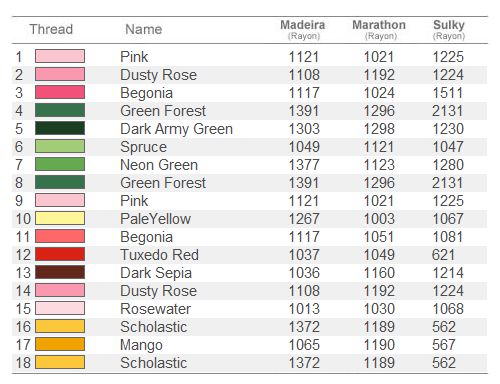
Task: Click Marathon value 1003
Action: point(379,219)
